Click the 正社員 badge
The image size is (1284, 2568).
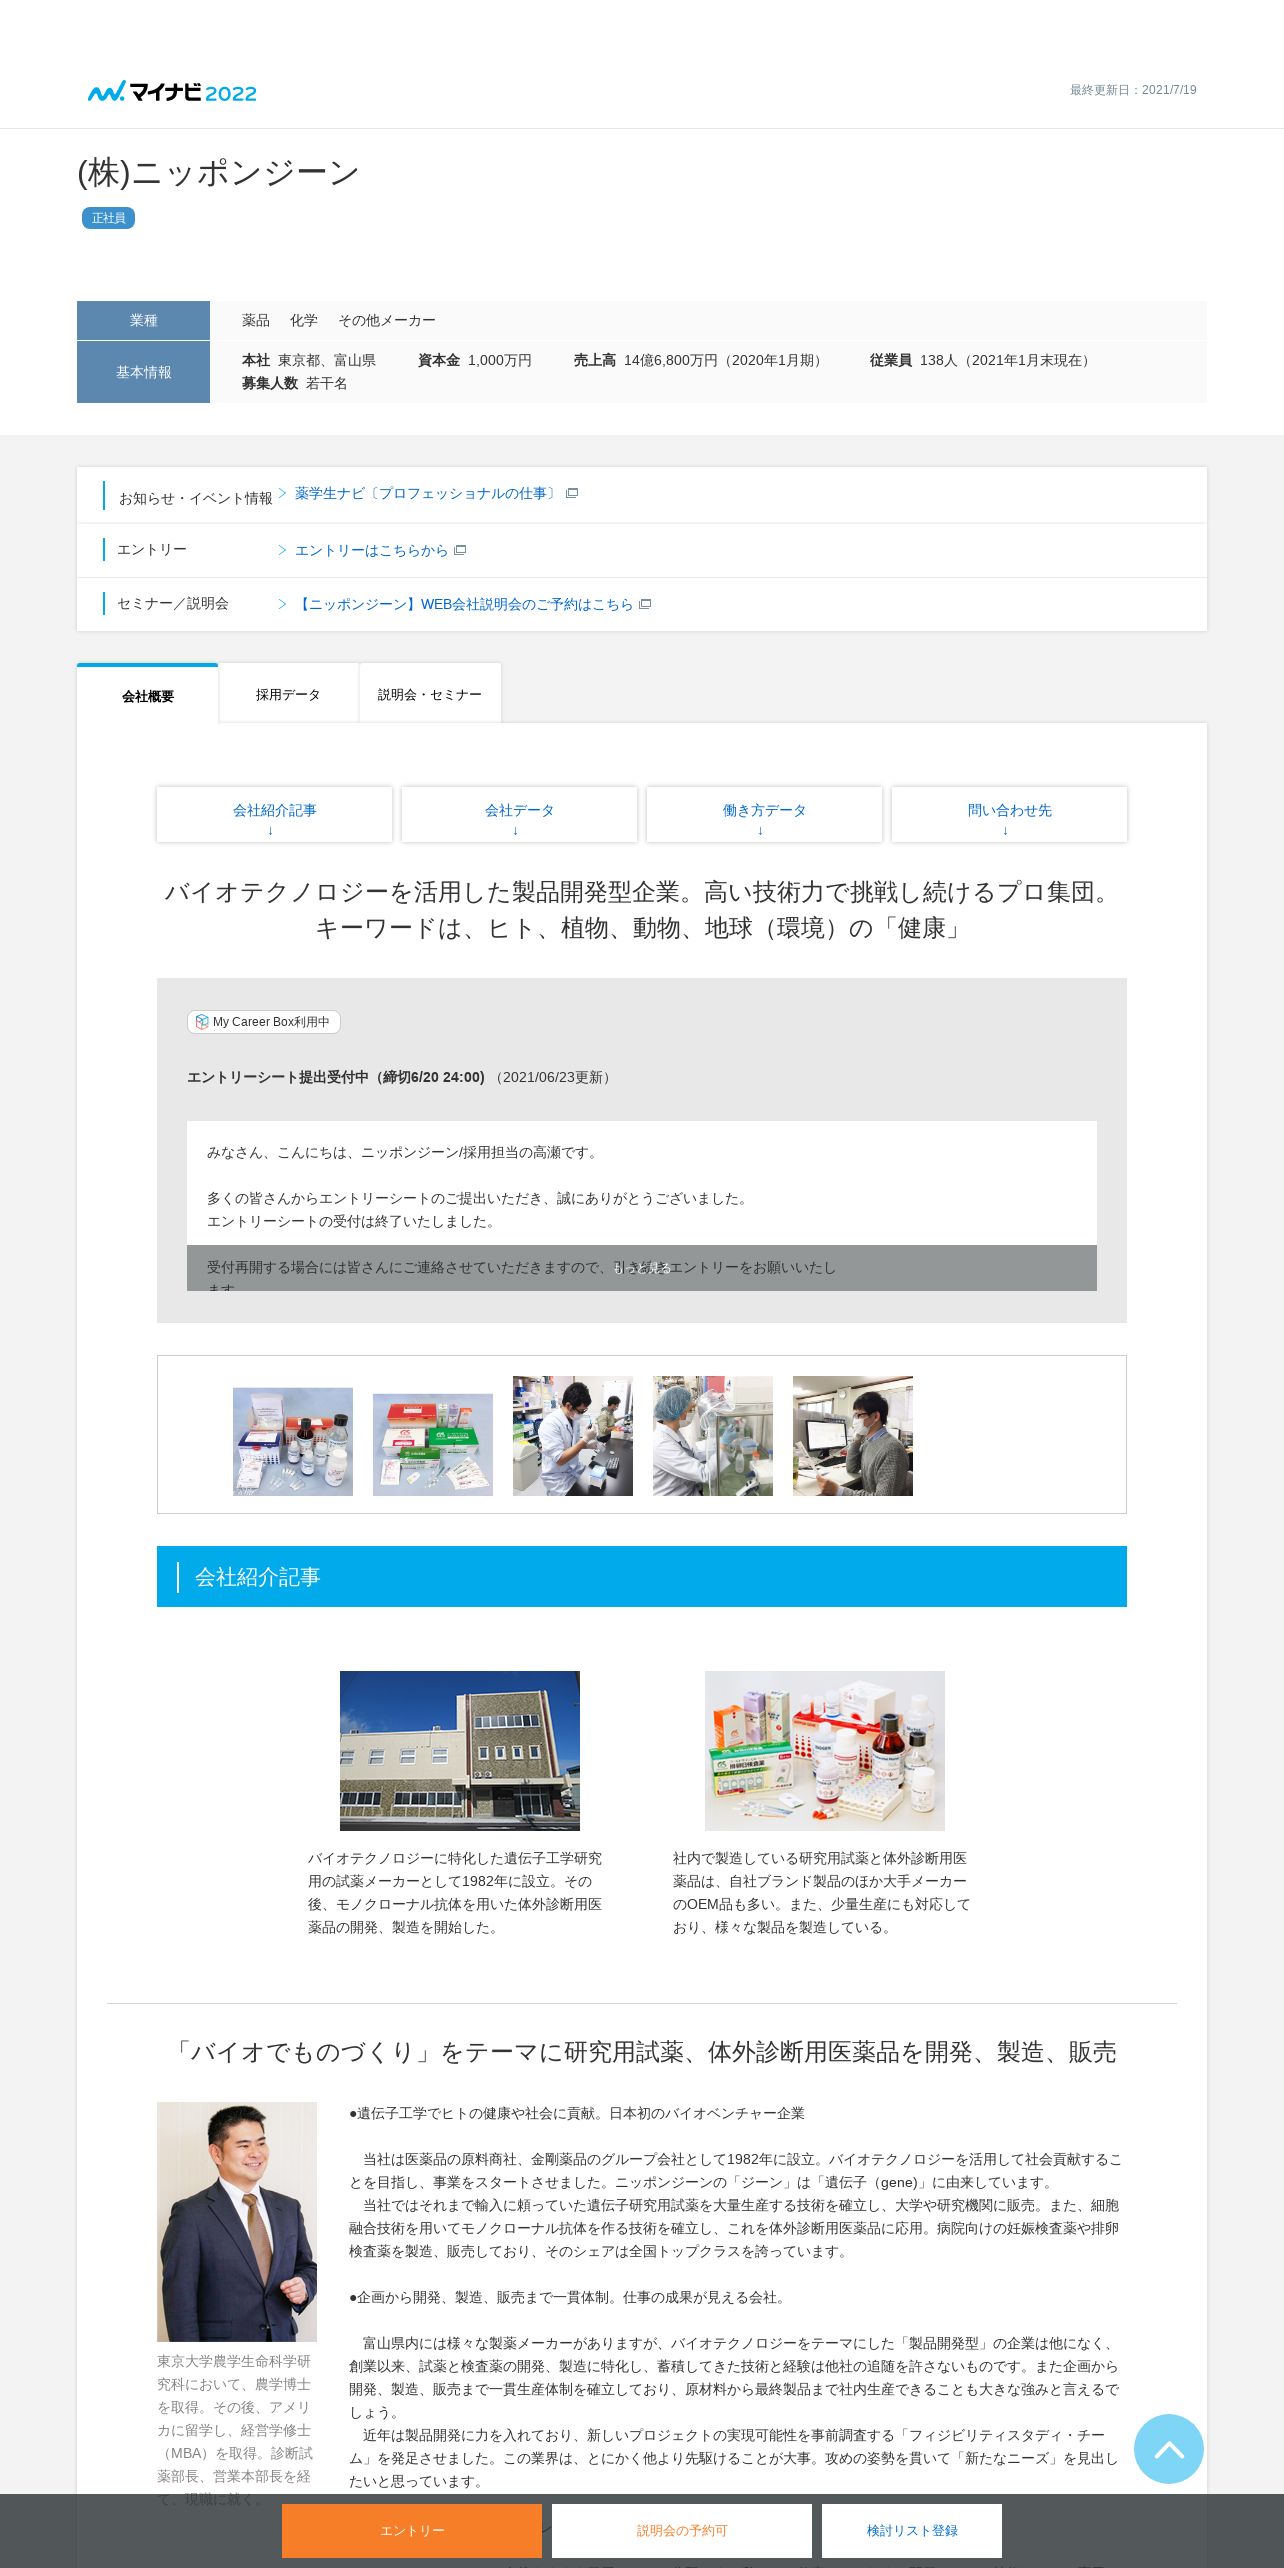point(108,218)
